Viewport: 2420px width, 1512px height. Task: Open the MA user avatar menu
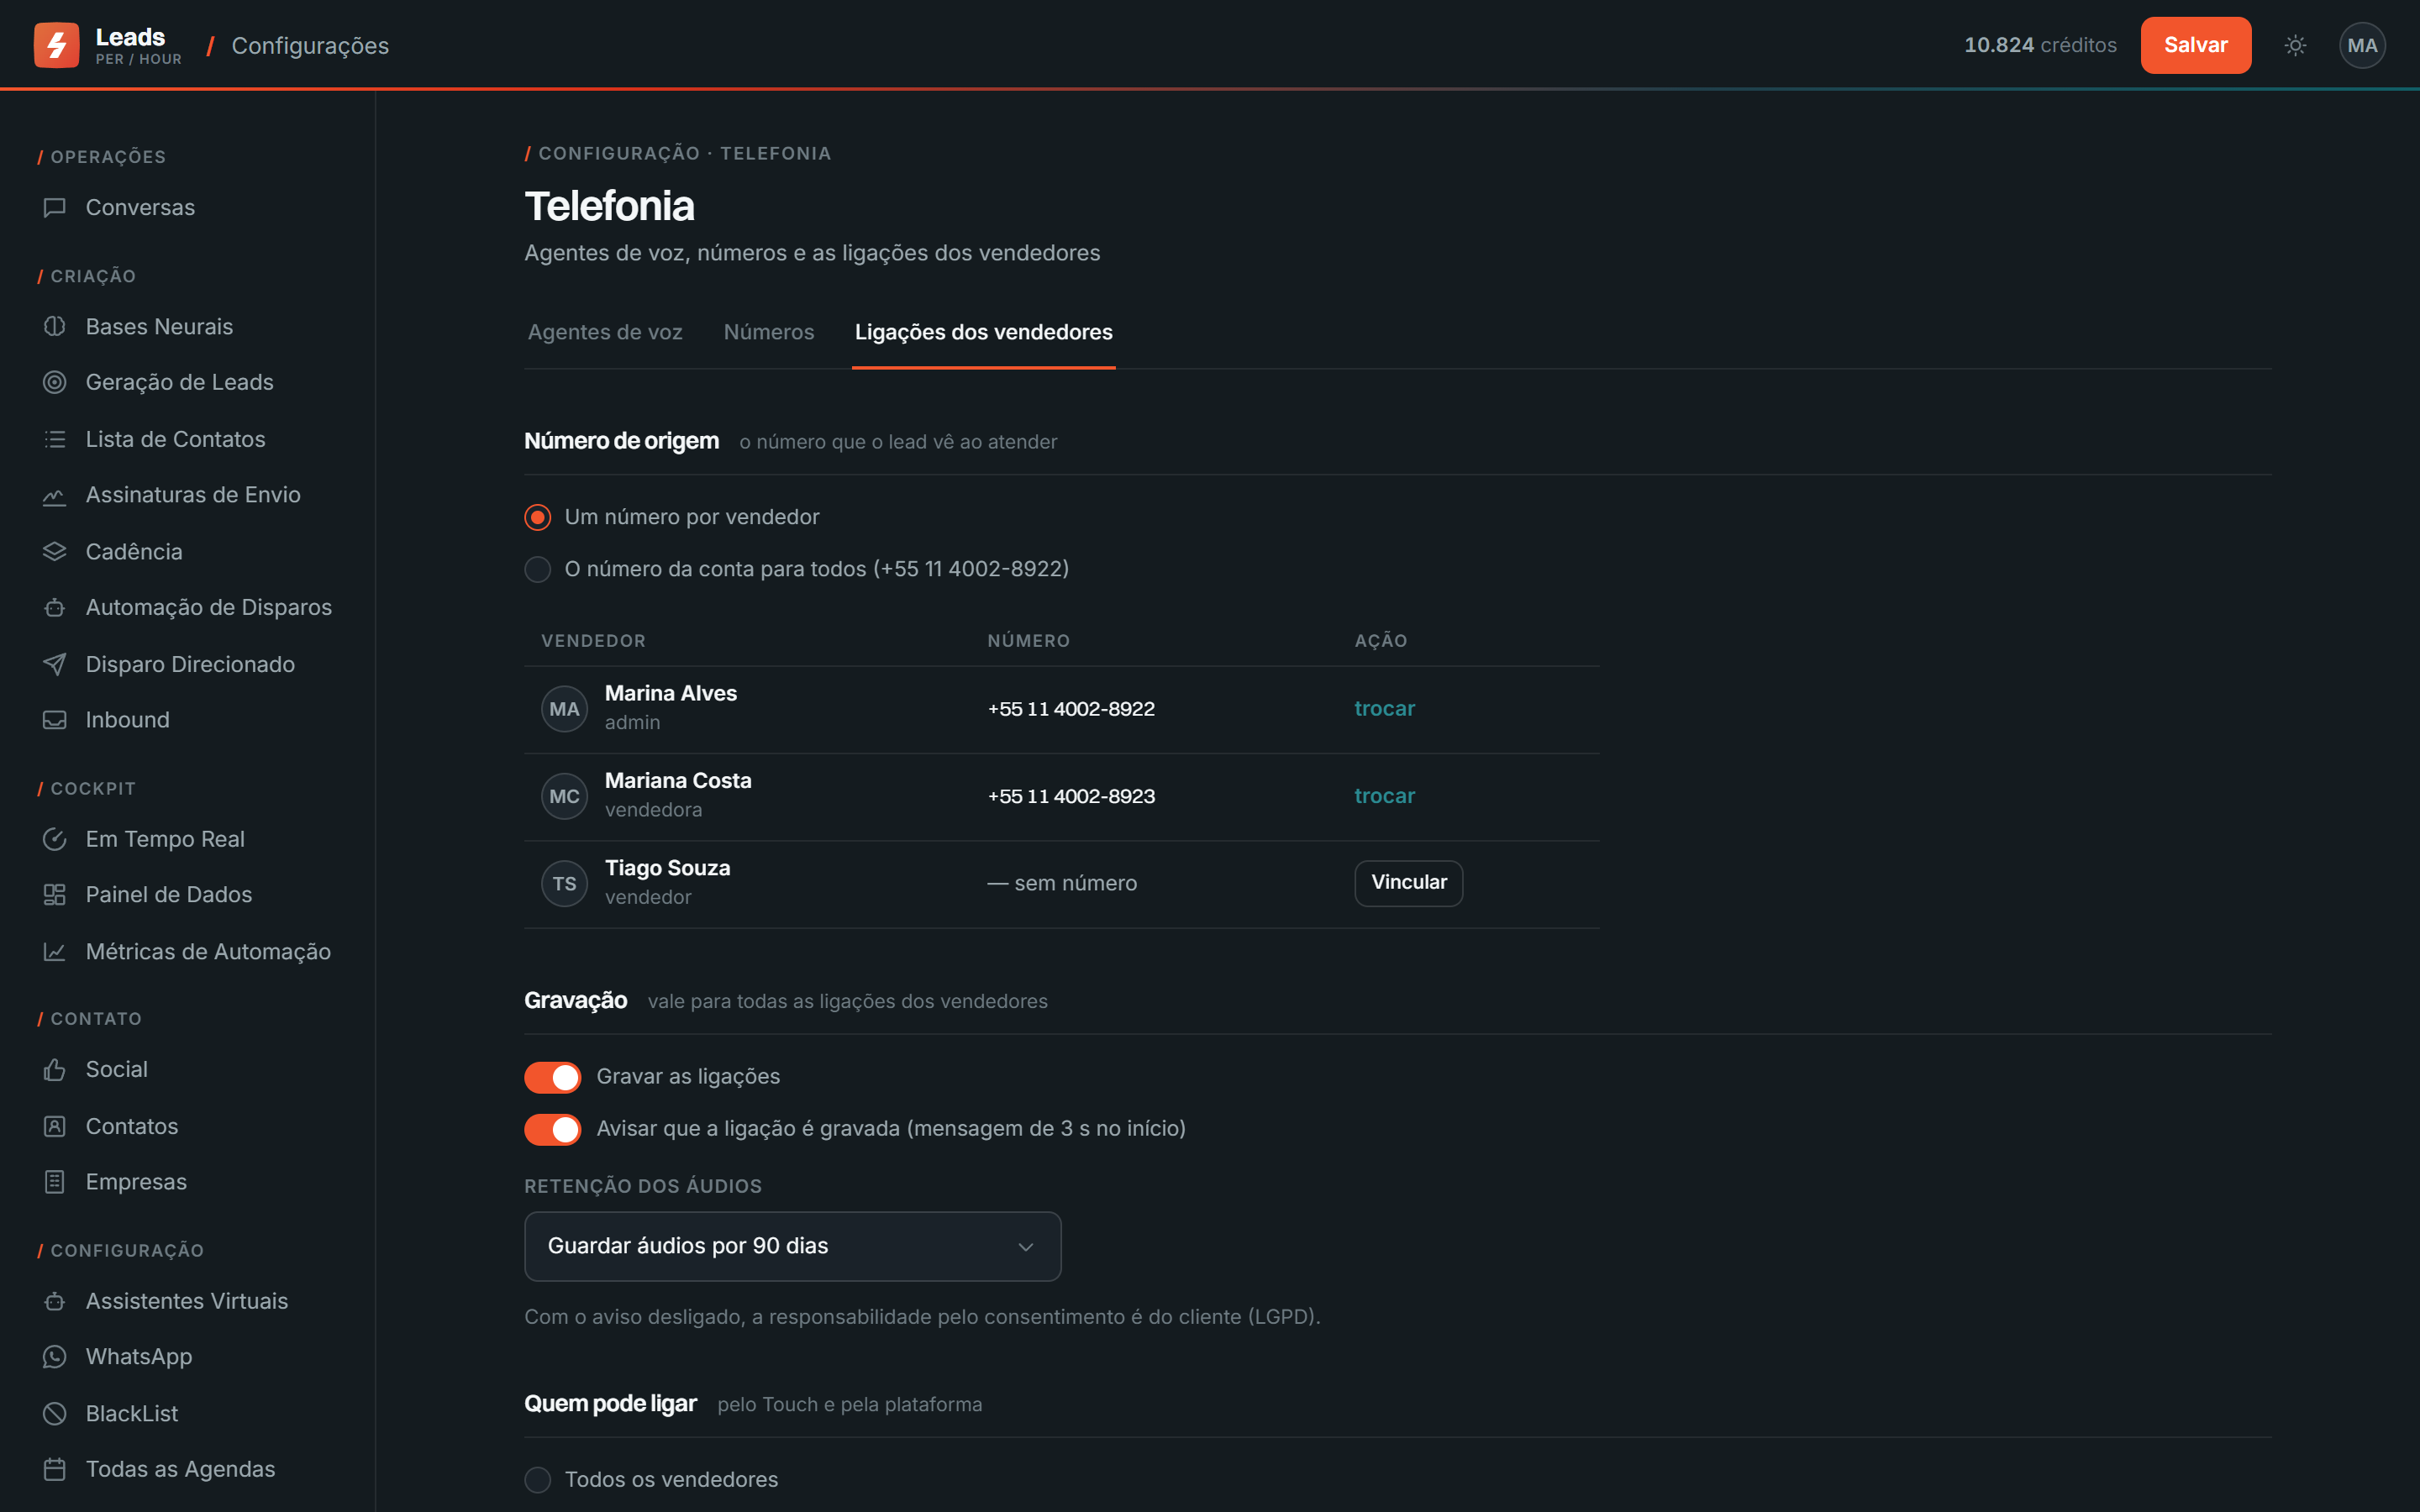click(2362, 45)
